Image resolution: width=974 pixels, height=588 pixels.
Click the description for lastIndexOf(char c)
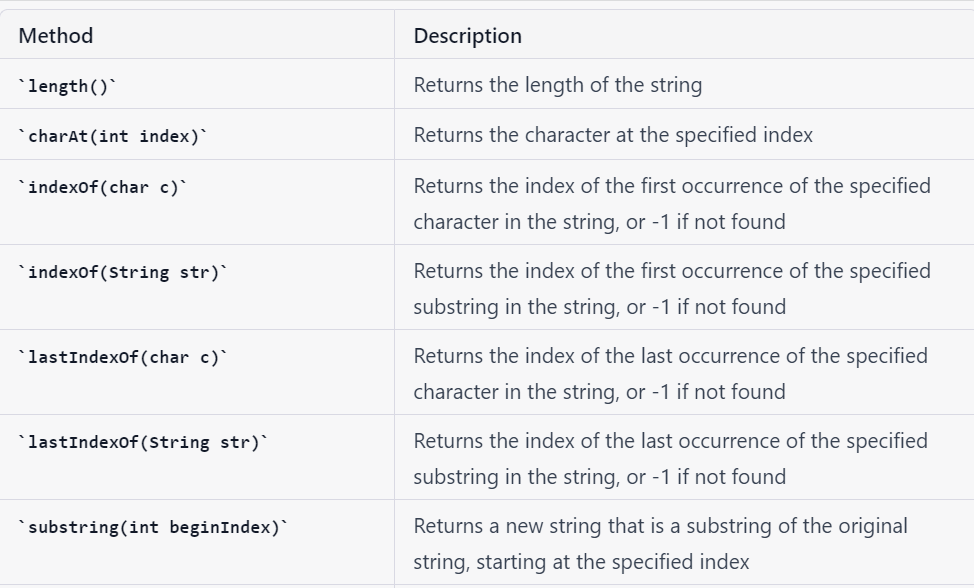coord(671,374)
